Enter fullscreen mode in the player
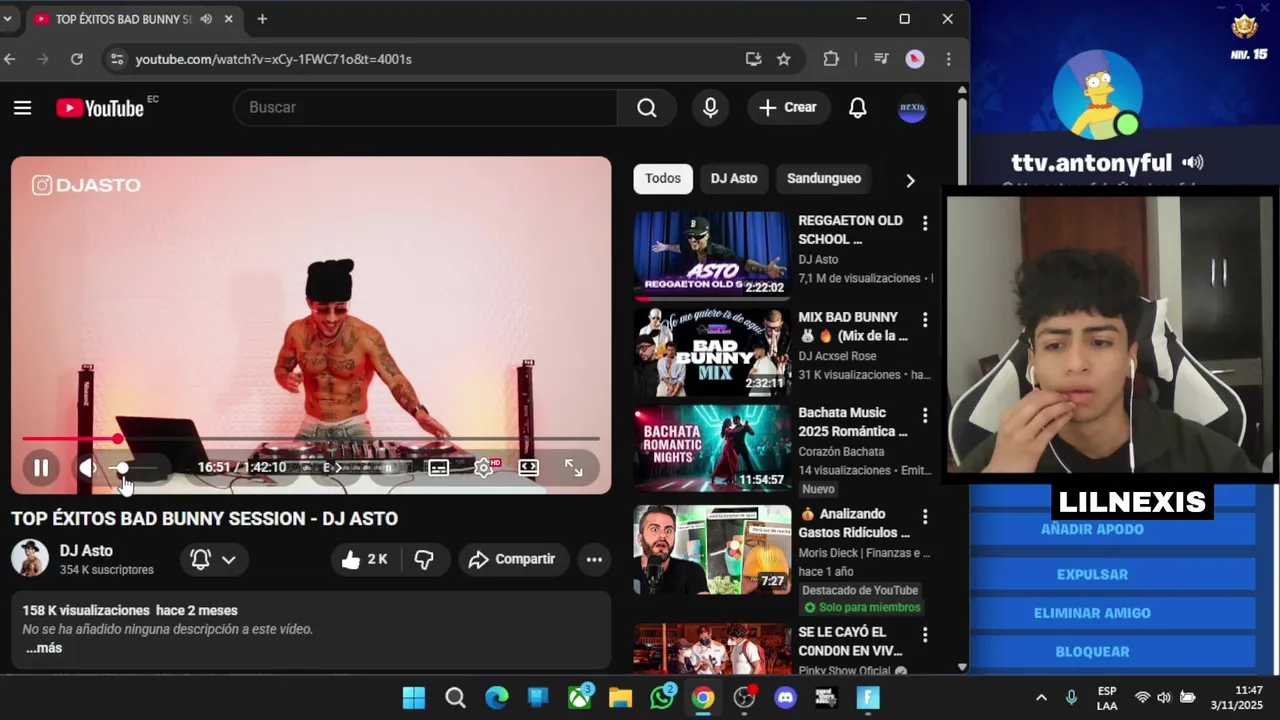The image size is (1280, 720). click(573, 467)
